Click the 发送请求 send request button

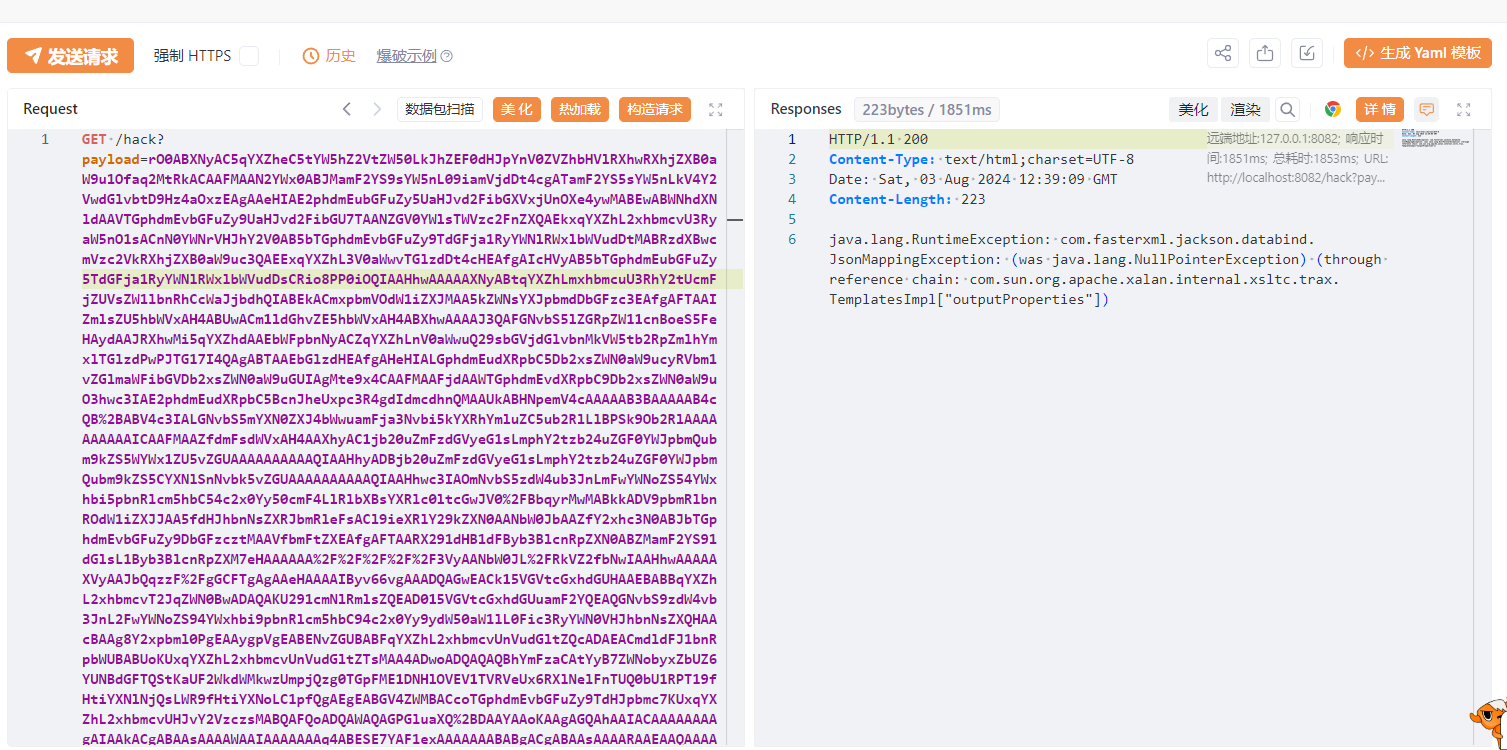70,56
